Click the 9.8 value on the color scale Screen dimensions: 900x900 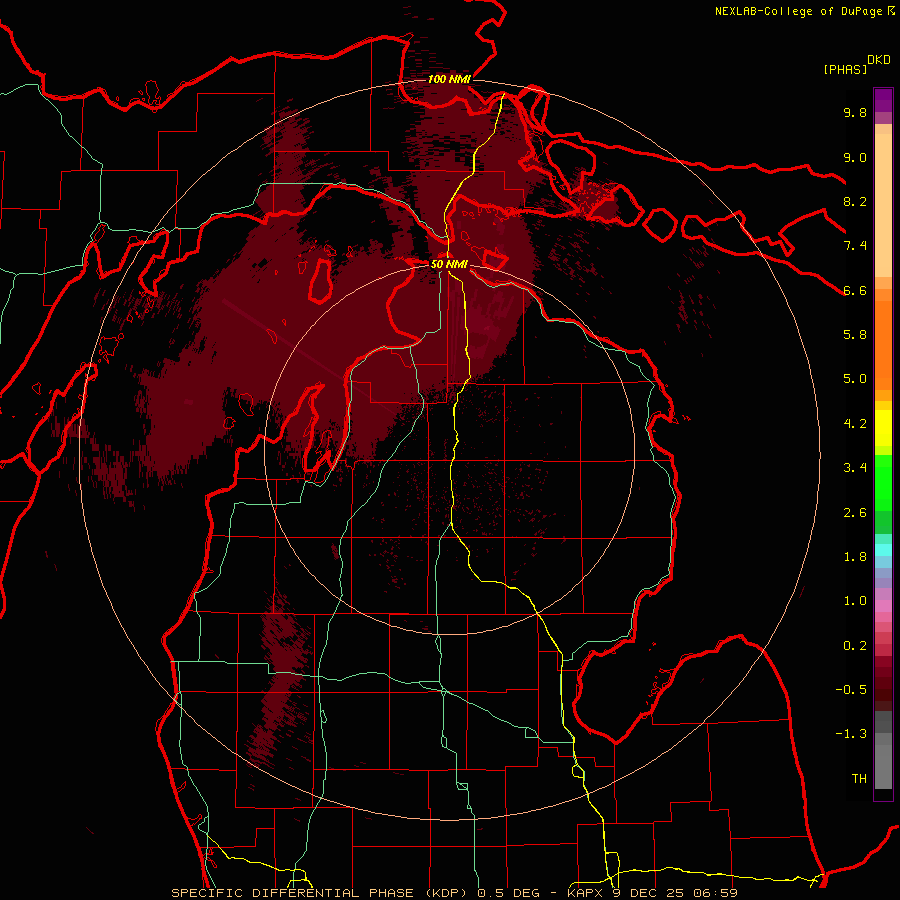point(855,112)
